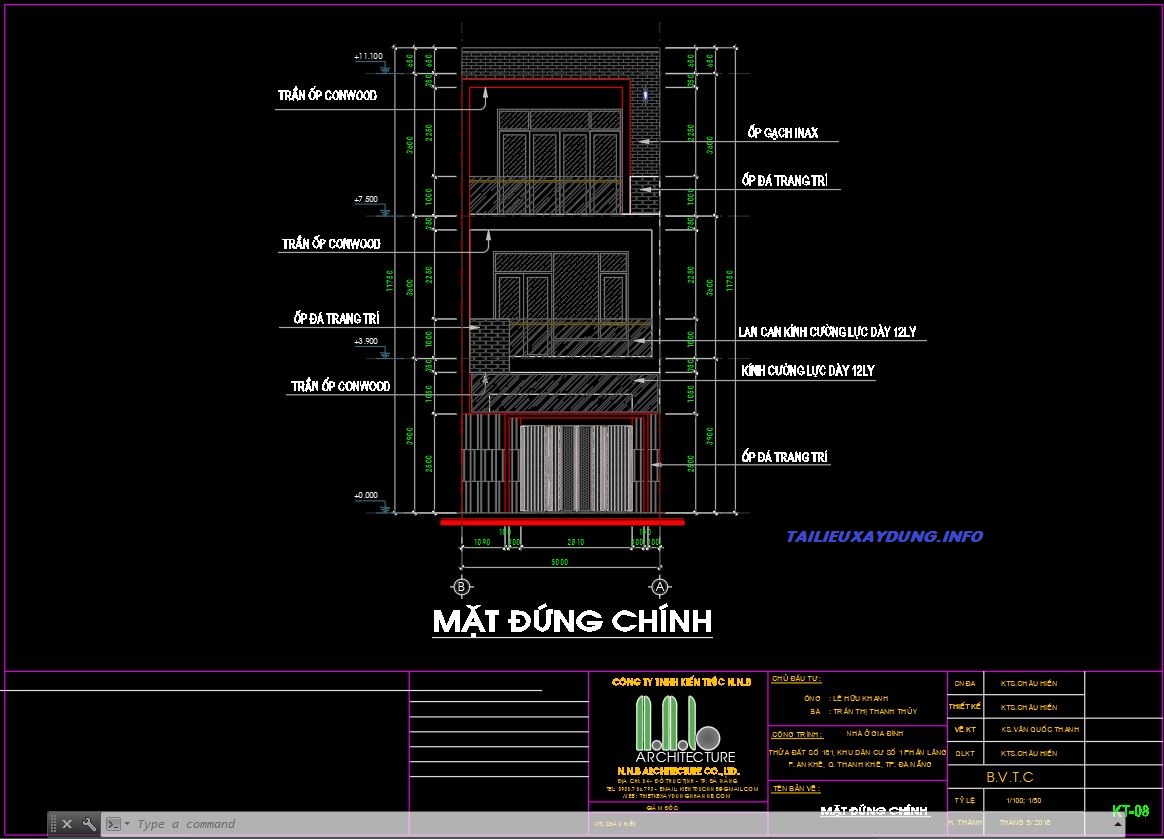Select grid axis bubble B
The width and height of the screenshot is (1164, 839).
coord(461,586)
